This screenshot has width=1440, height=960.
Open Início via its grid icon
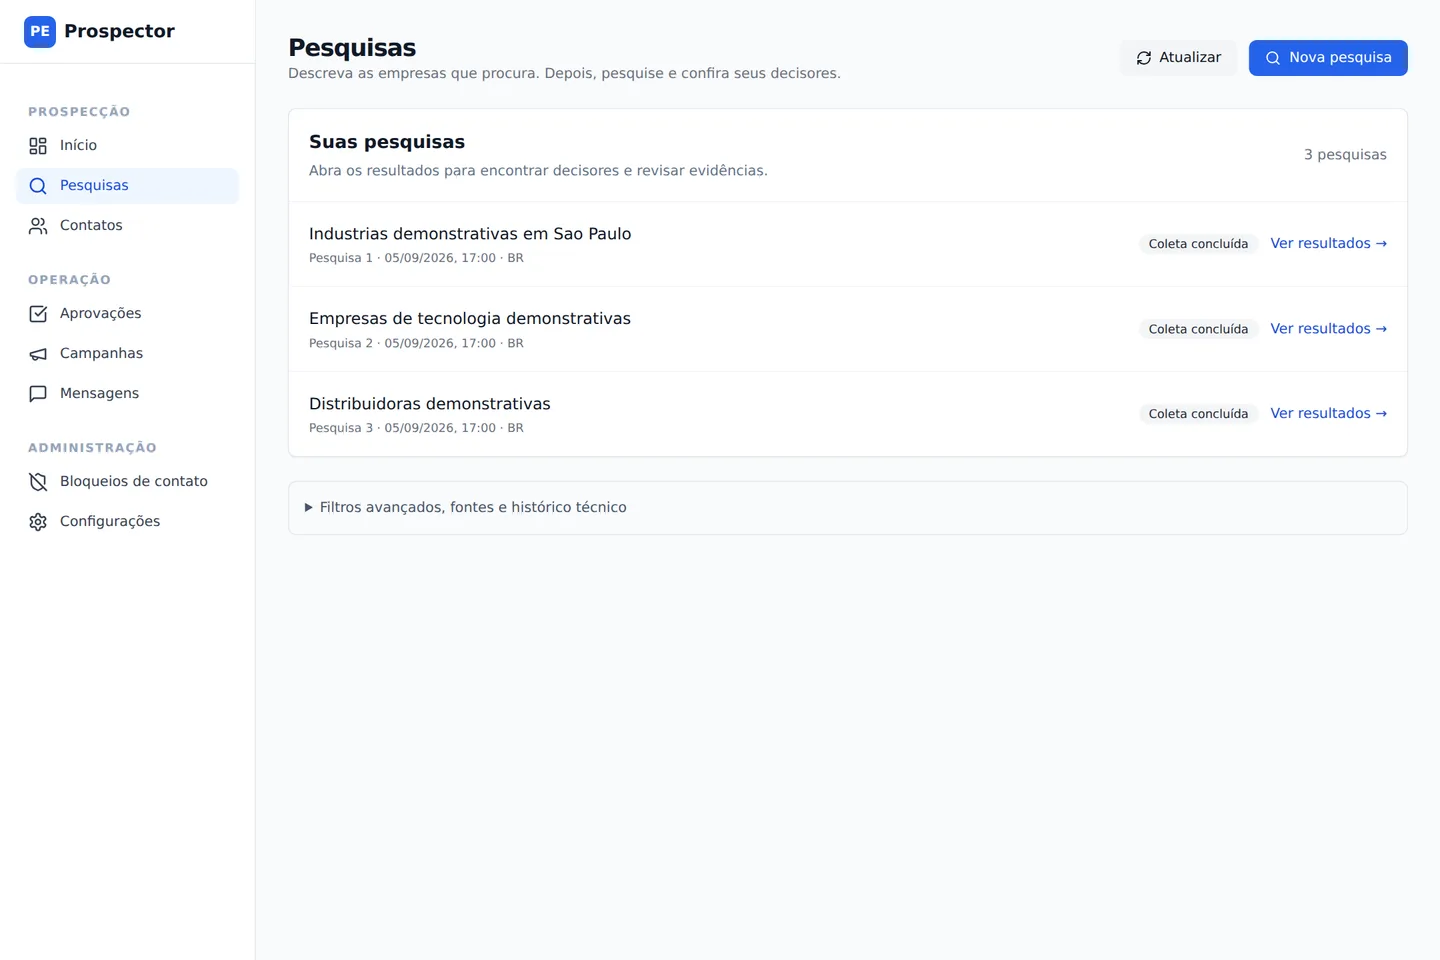click(x=38, y=146)
